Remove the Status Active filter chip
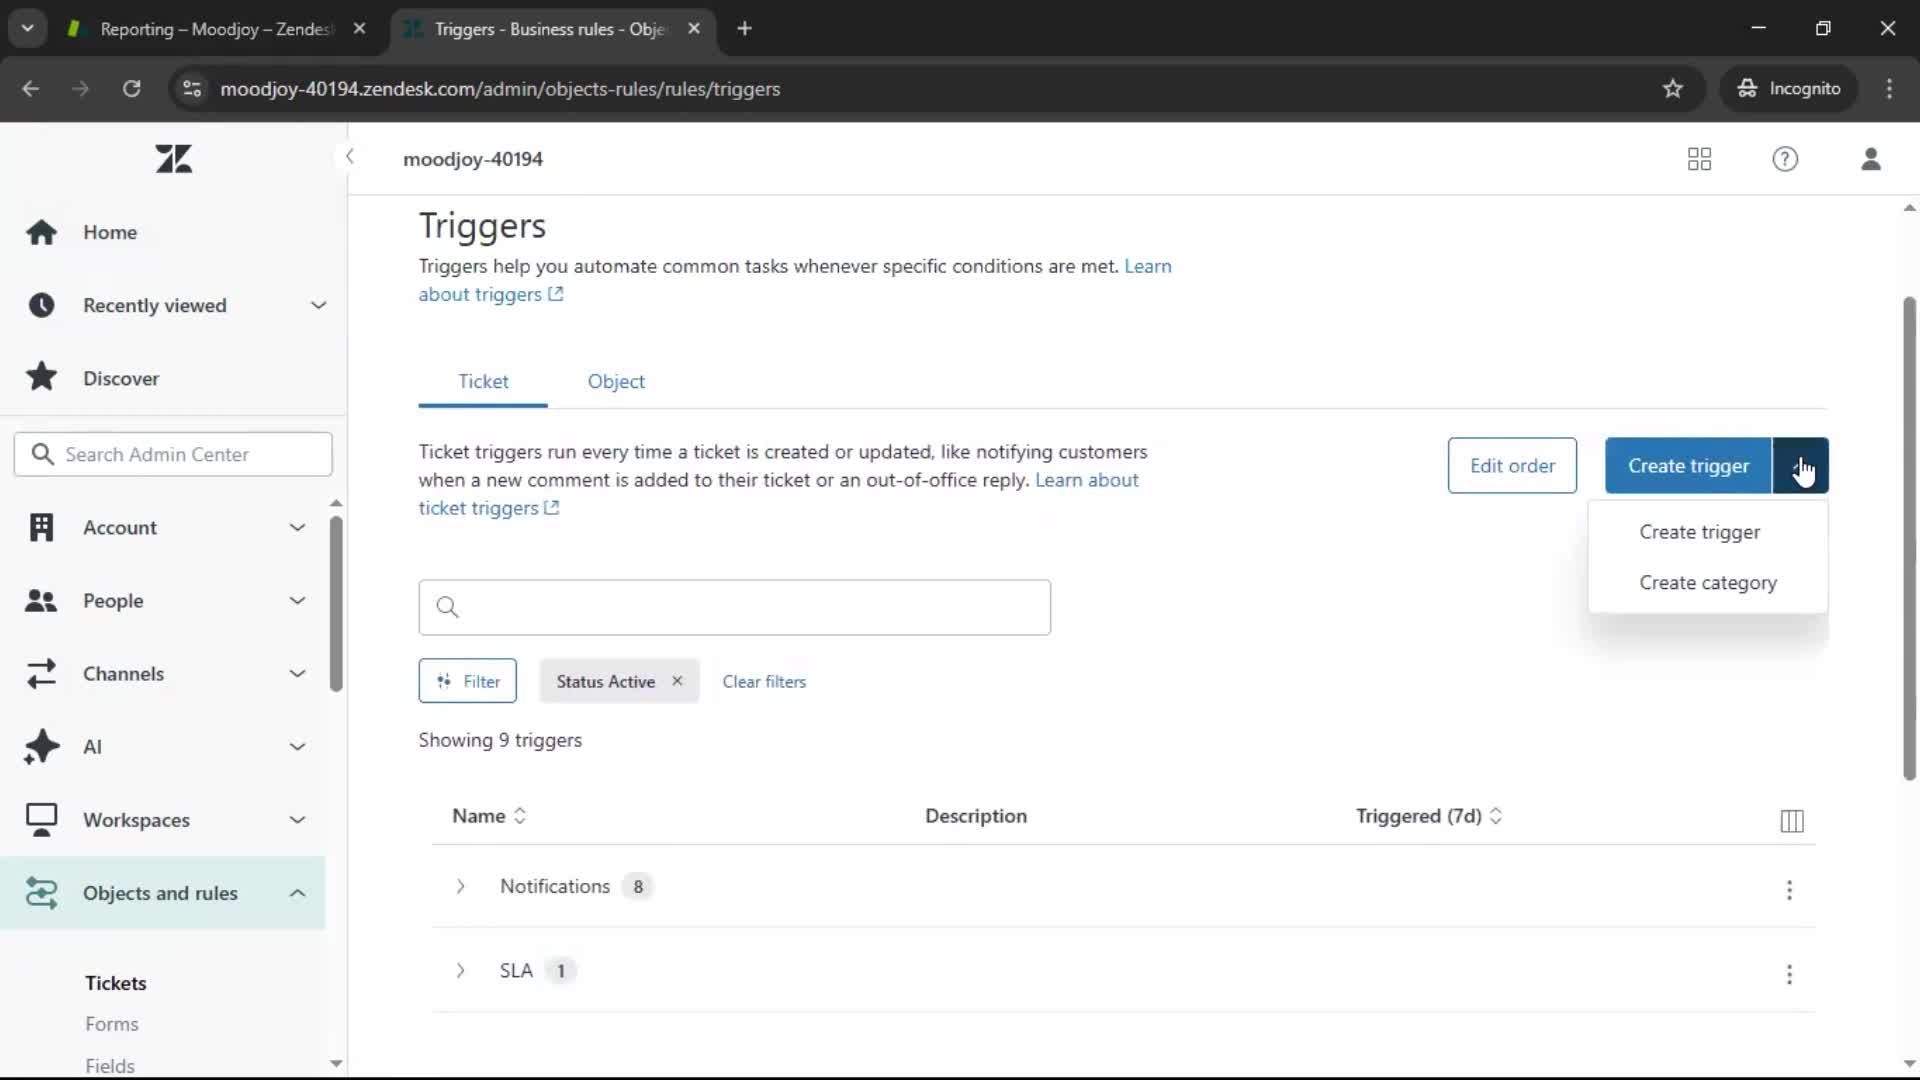 pos(677,681)
